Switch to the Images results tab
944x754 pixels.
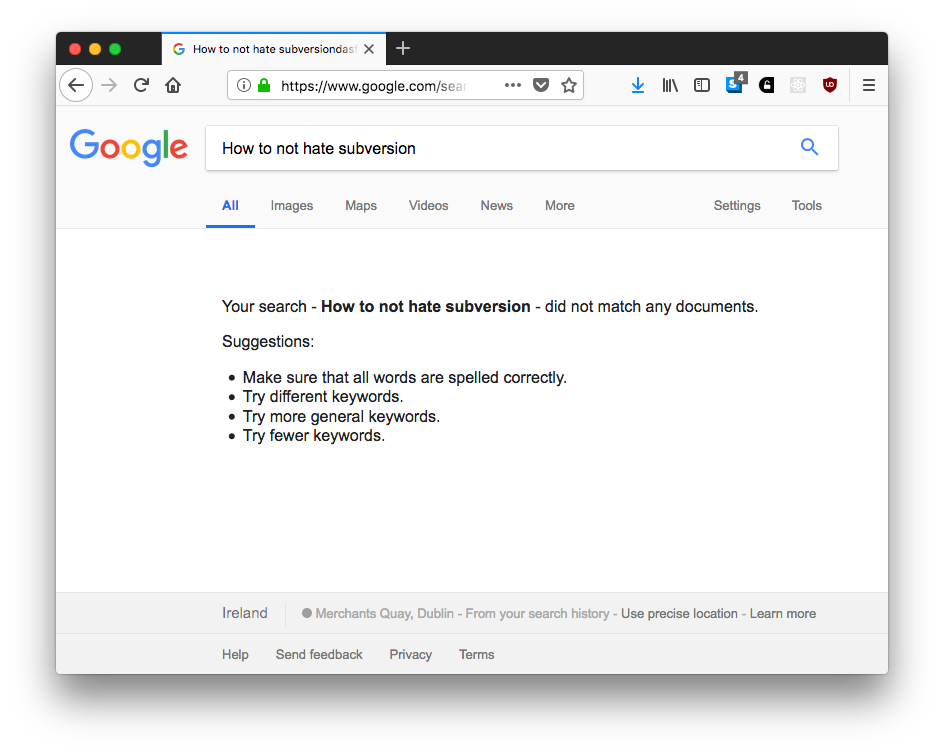(x=292, y=206)
